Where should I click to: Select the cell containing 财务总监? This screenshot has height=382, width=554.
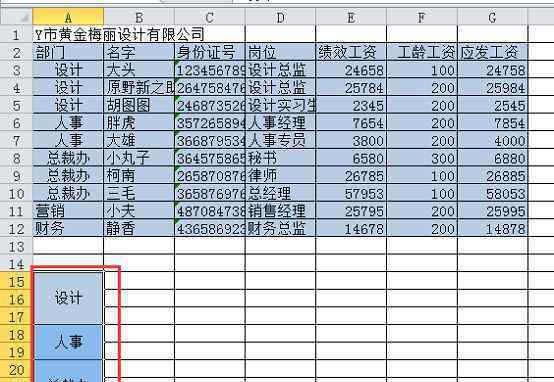click(280, 229)
